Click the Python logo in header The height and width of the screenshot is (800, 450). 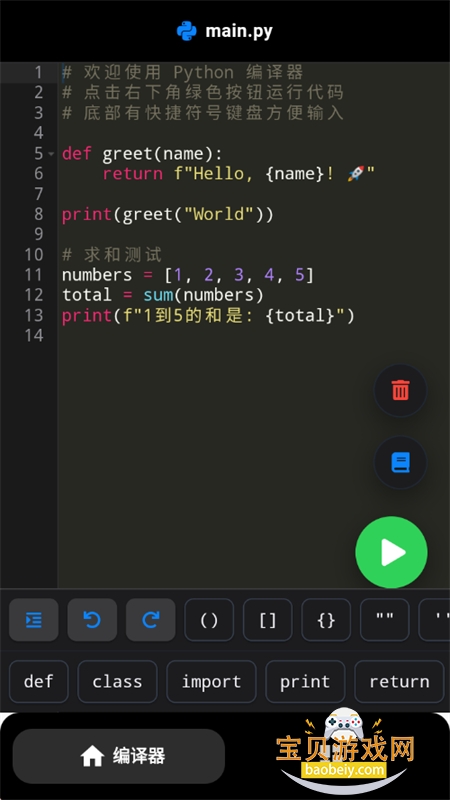click(x=187, y=31)
